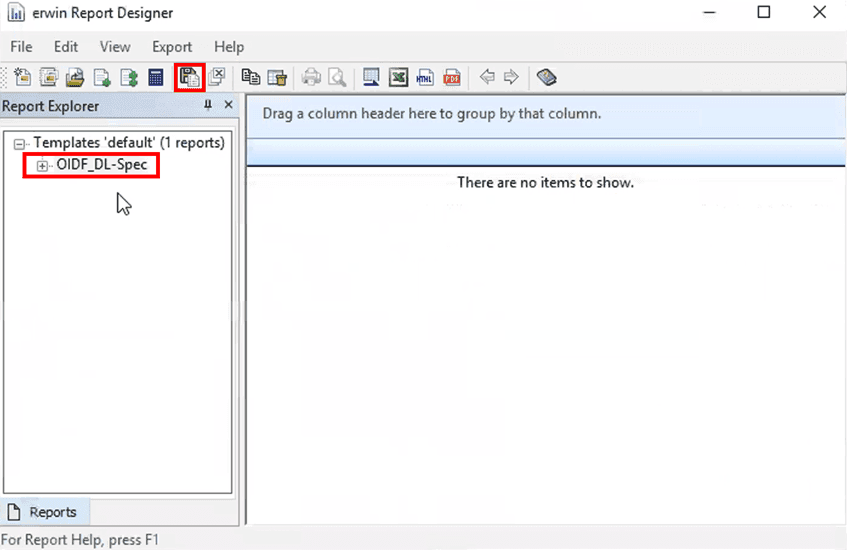This screenshot has height=550, width=847.
Task: Close the Report Explorer panel
Action: tap(228, 104)
